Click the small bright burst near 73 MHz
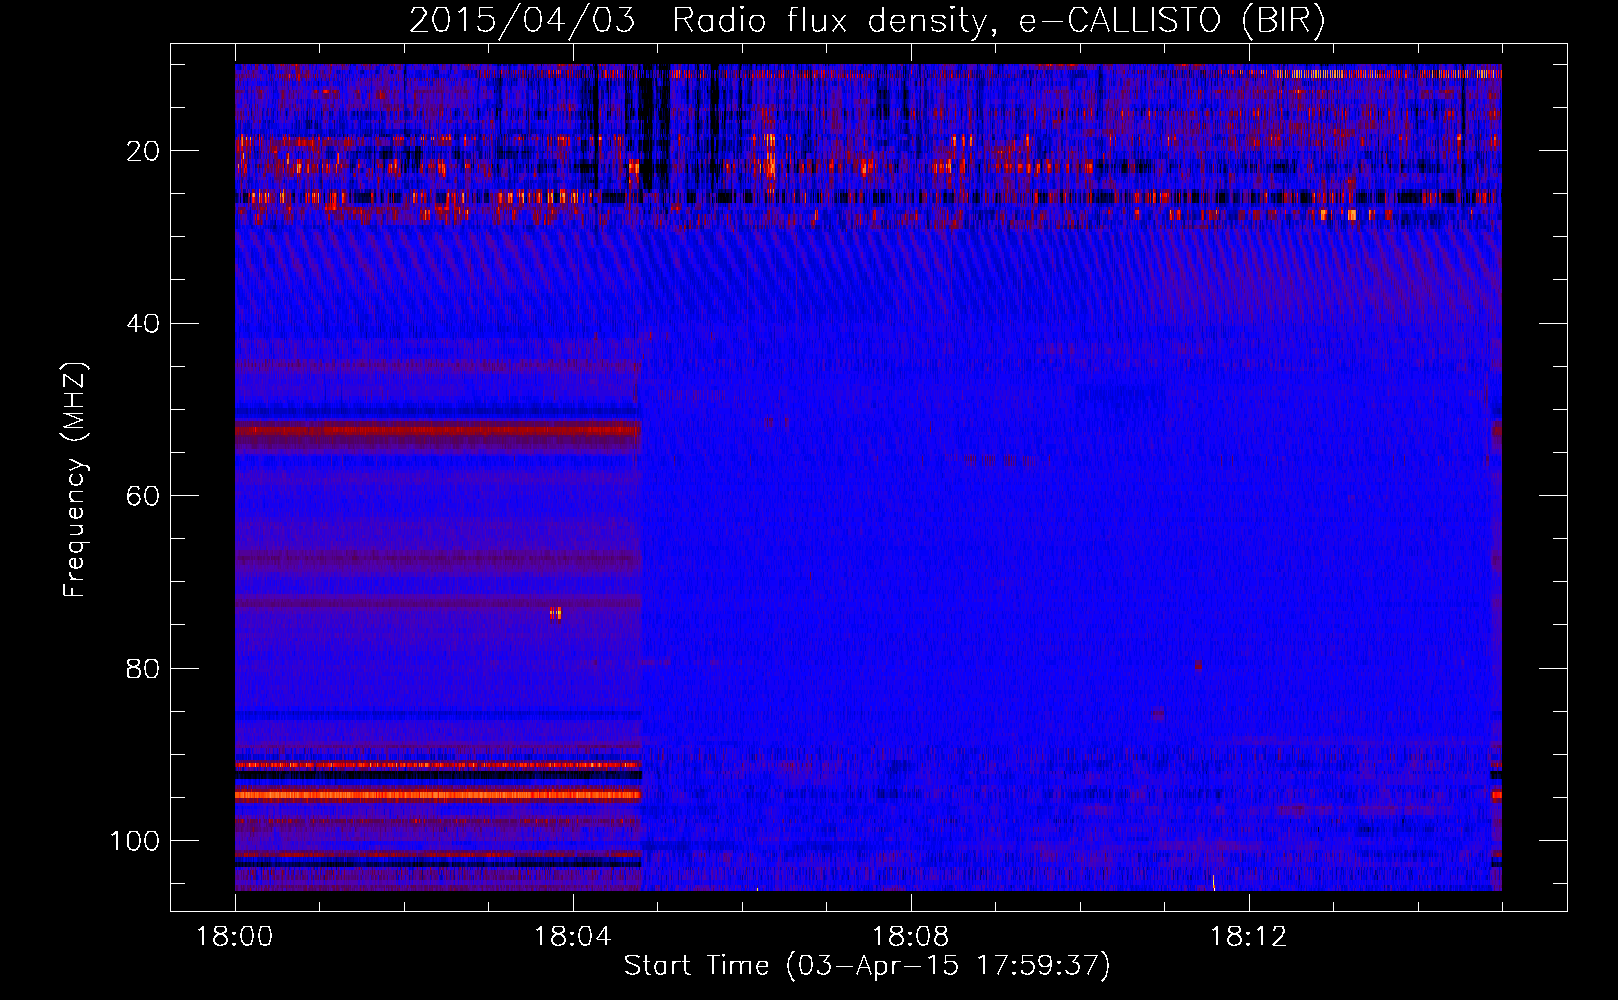Screen dimensions: 1618x1000 [x=556, y=612]
